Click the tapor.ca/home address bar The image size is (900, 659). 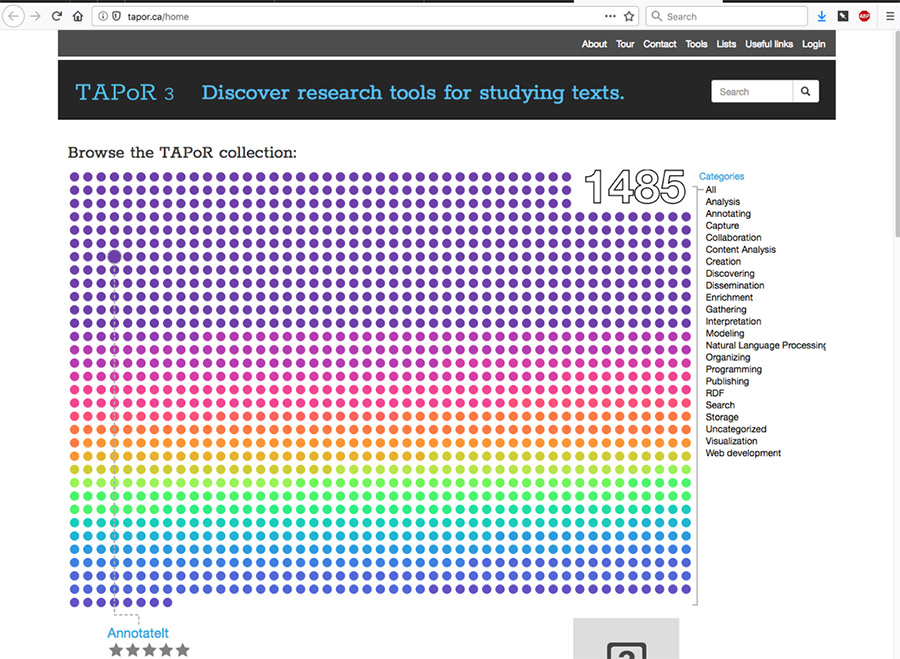pos(365,17)
